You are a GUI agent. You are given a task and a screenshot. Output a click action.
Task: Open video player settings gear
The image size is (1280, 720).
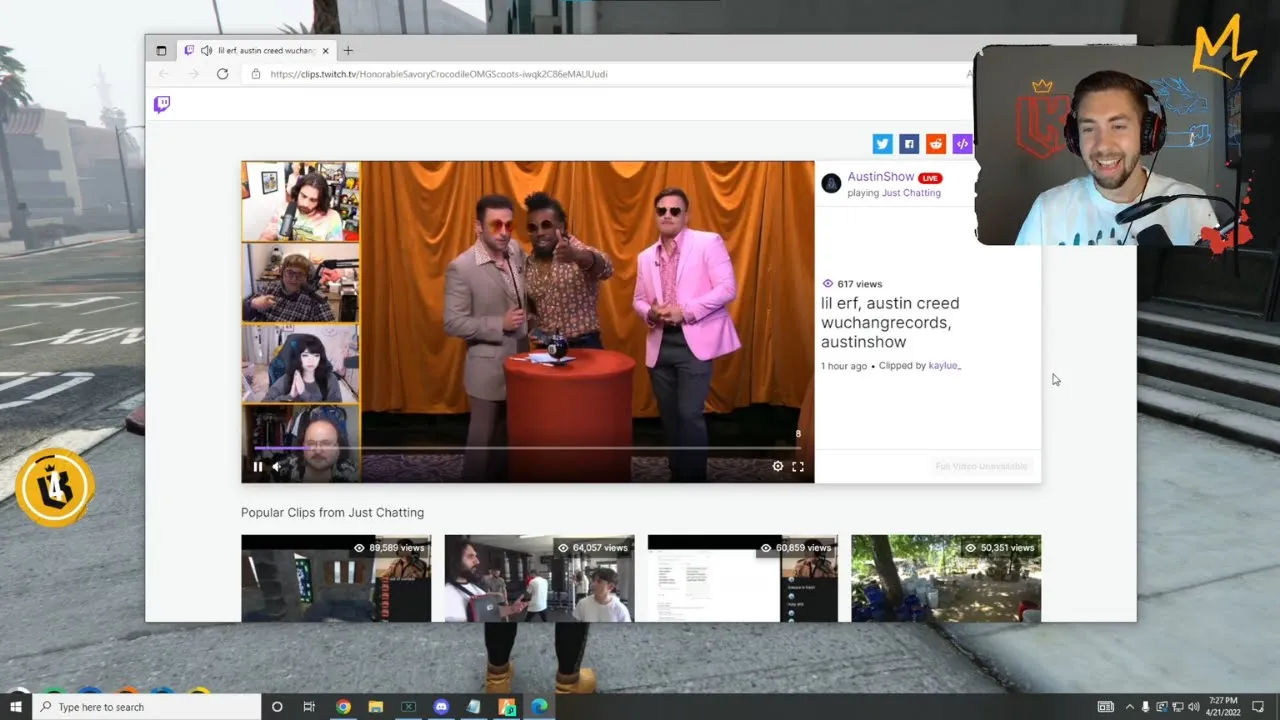pyautogui.click(x=778, y=466)
